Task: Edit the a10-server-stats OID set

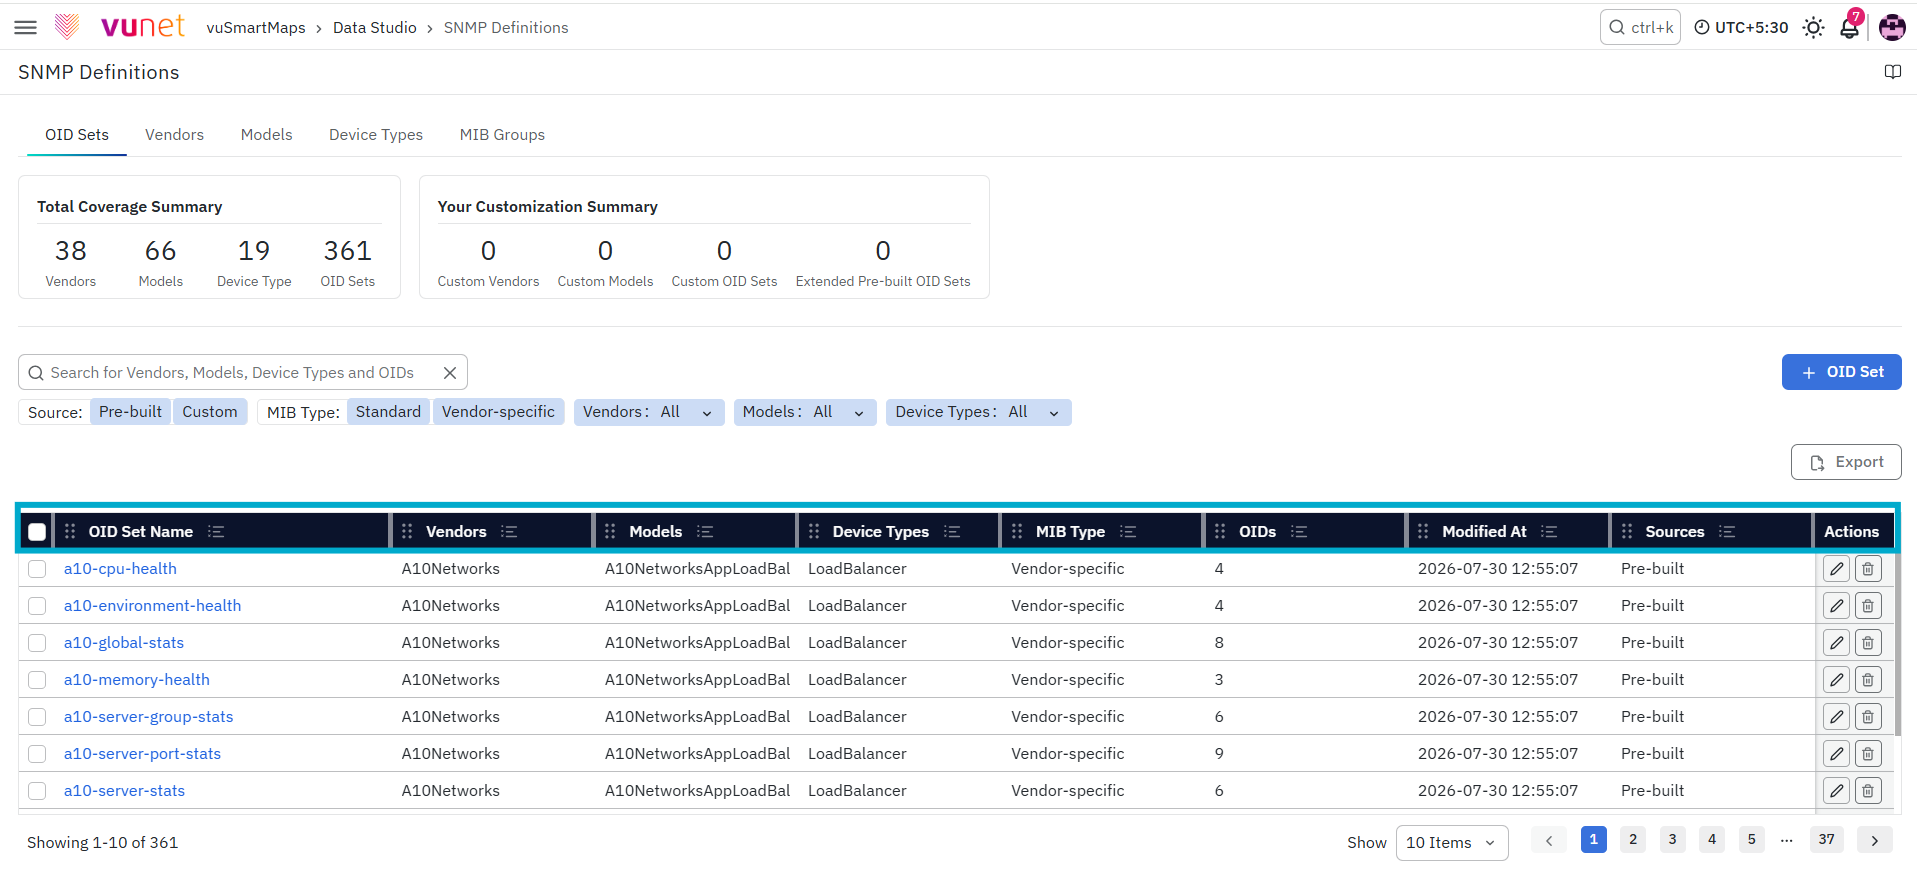Action: pyautogui.click(x=1836, y=791)
